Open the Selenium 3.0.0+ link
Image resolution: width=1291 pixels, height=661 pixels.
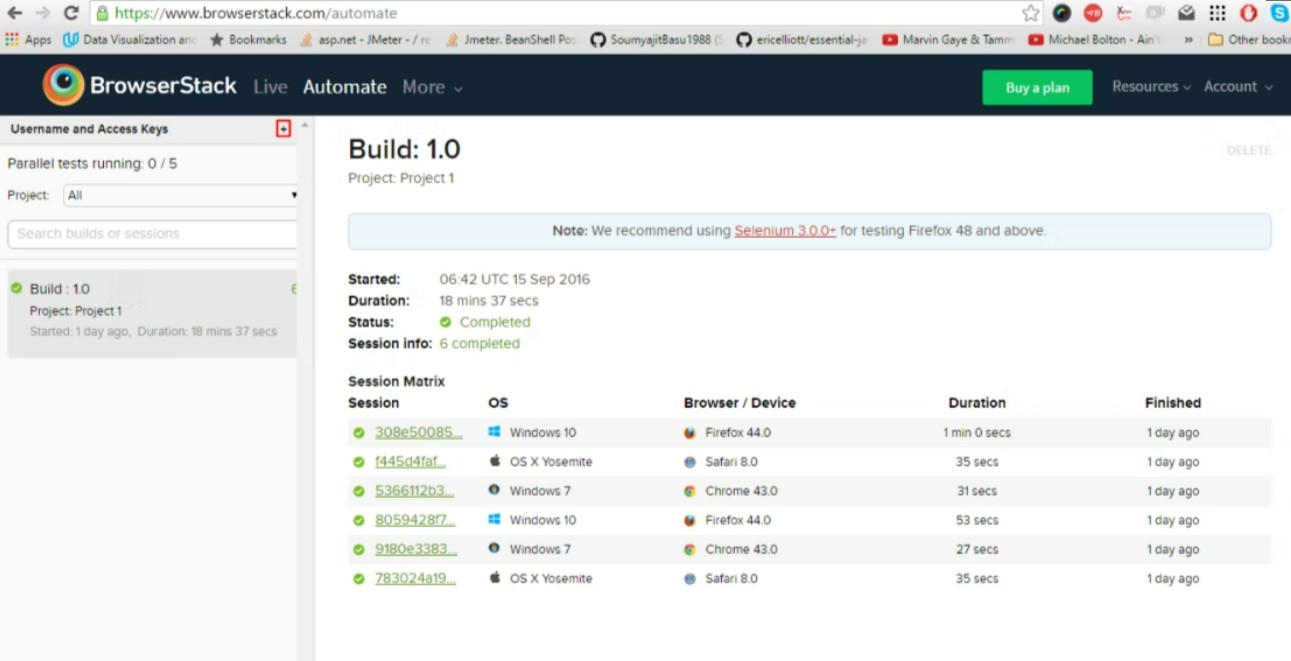click(x=785, y=231)
